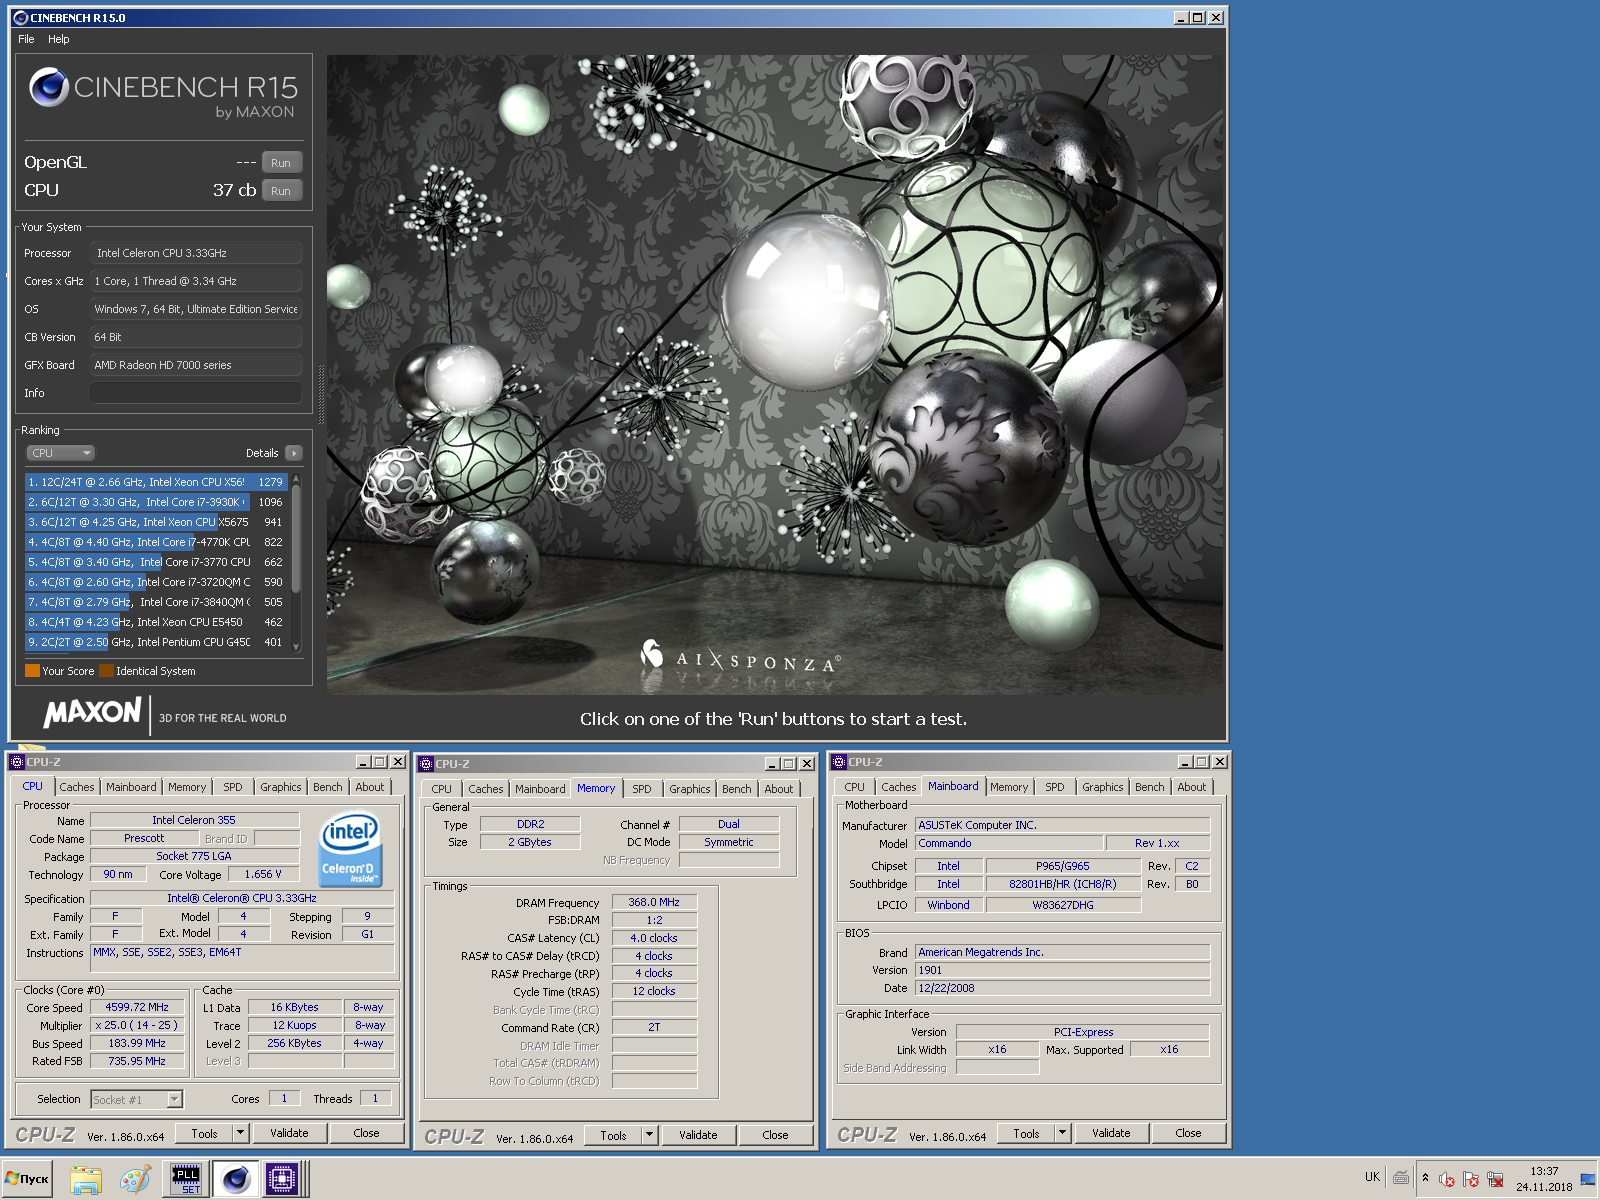Run the OpenGL benchmark
Image resolution: width=1600 pixels, height=1200 pixels.
point(281,163)
